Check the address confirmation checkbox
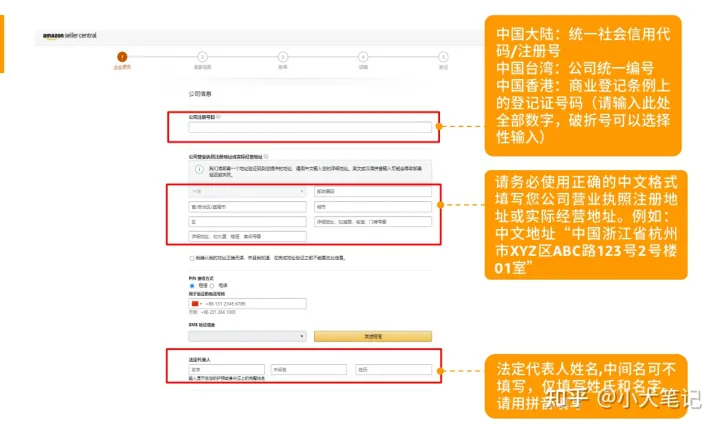Viewport: 720px width, 429px height. 191,258
